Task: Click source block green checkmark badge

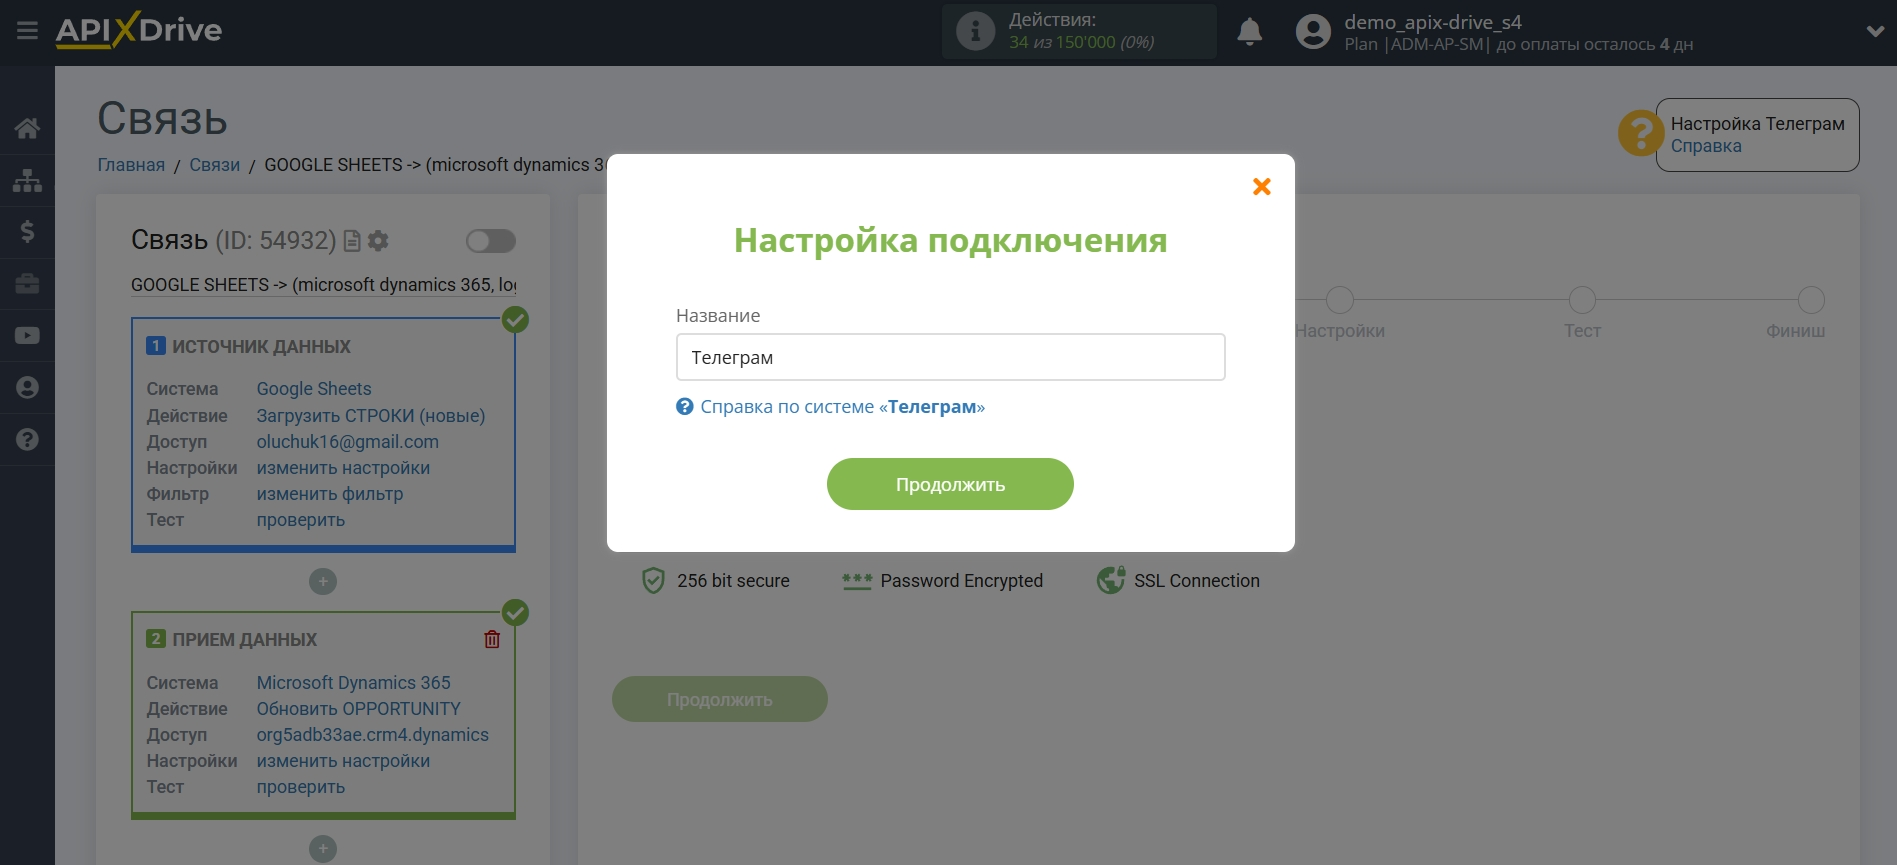Action: [x=515, y=319]
